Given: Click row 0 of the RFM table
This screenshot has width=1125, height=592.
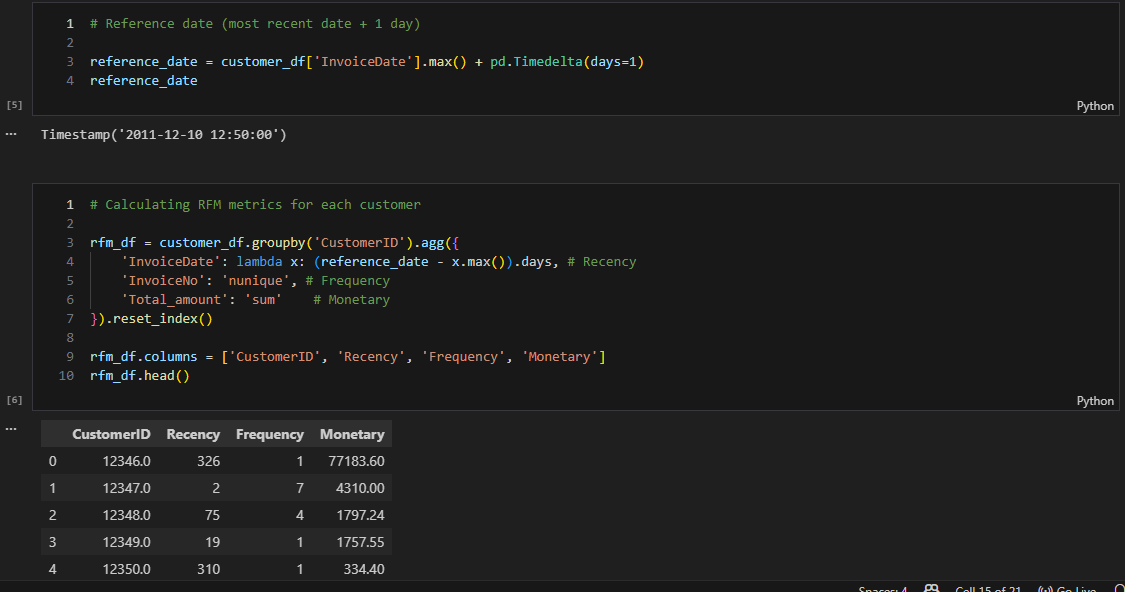Looking at the screenshot, I should pyautogui.click(x=200, y=461).
